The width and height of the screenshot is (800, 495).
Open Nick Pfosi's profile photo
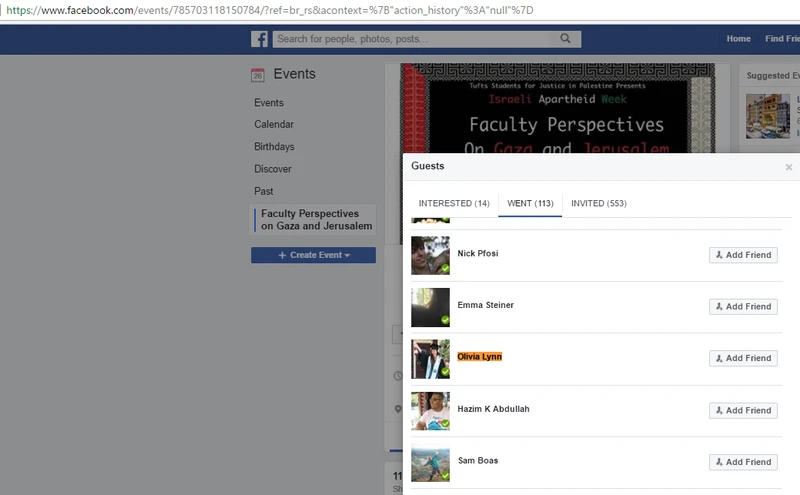click(x=431, y=255)
